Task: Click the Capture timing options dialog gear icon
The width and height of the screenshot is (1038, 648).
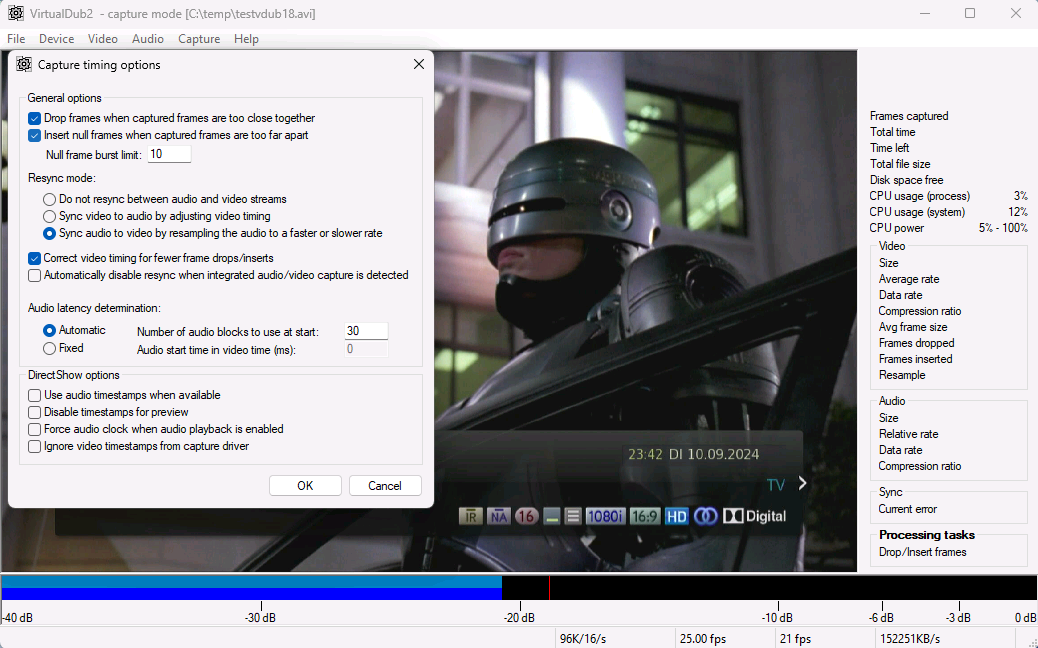Action: pos(24,65)
